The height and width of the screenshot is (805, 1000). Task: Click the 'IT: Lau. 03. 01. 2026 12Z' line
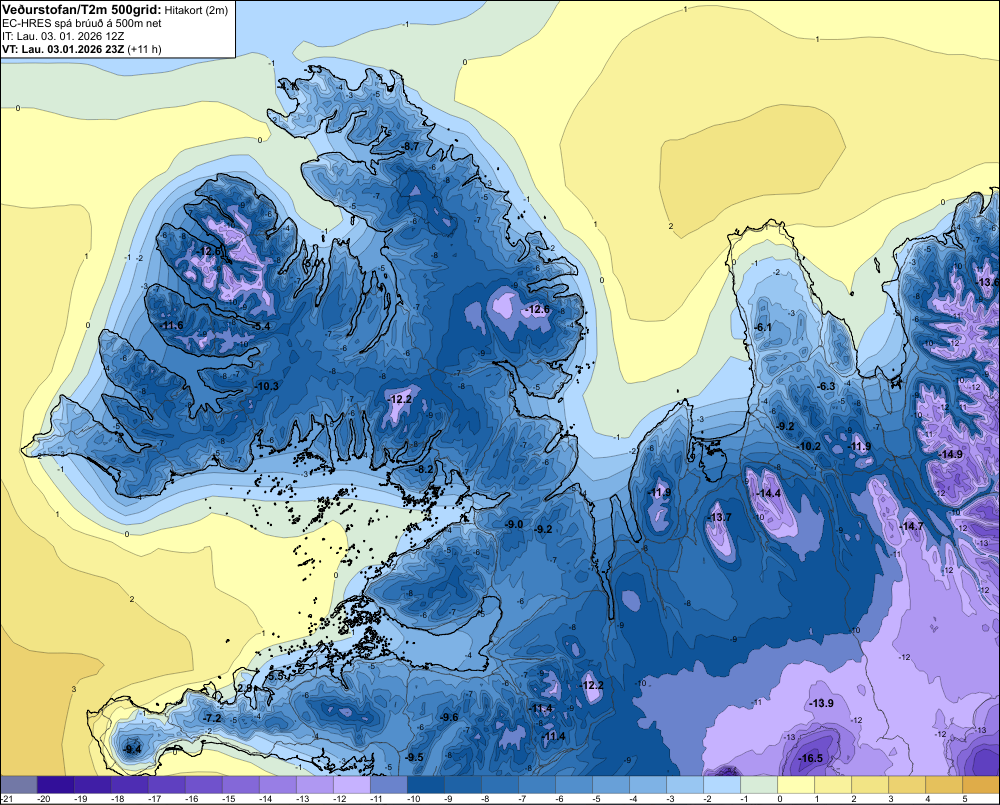coord(63,36)
